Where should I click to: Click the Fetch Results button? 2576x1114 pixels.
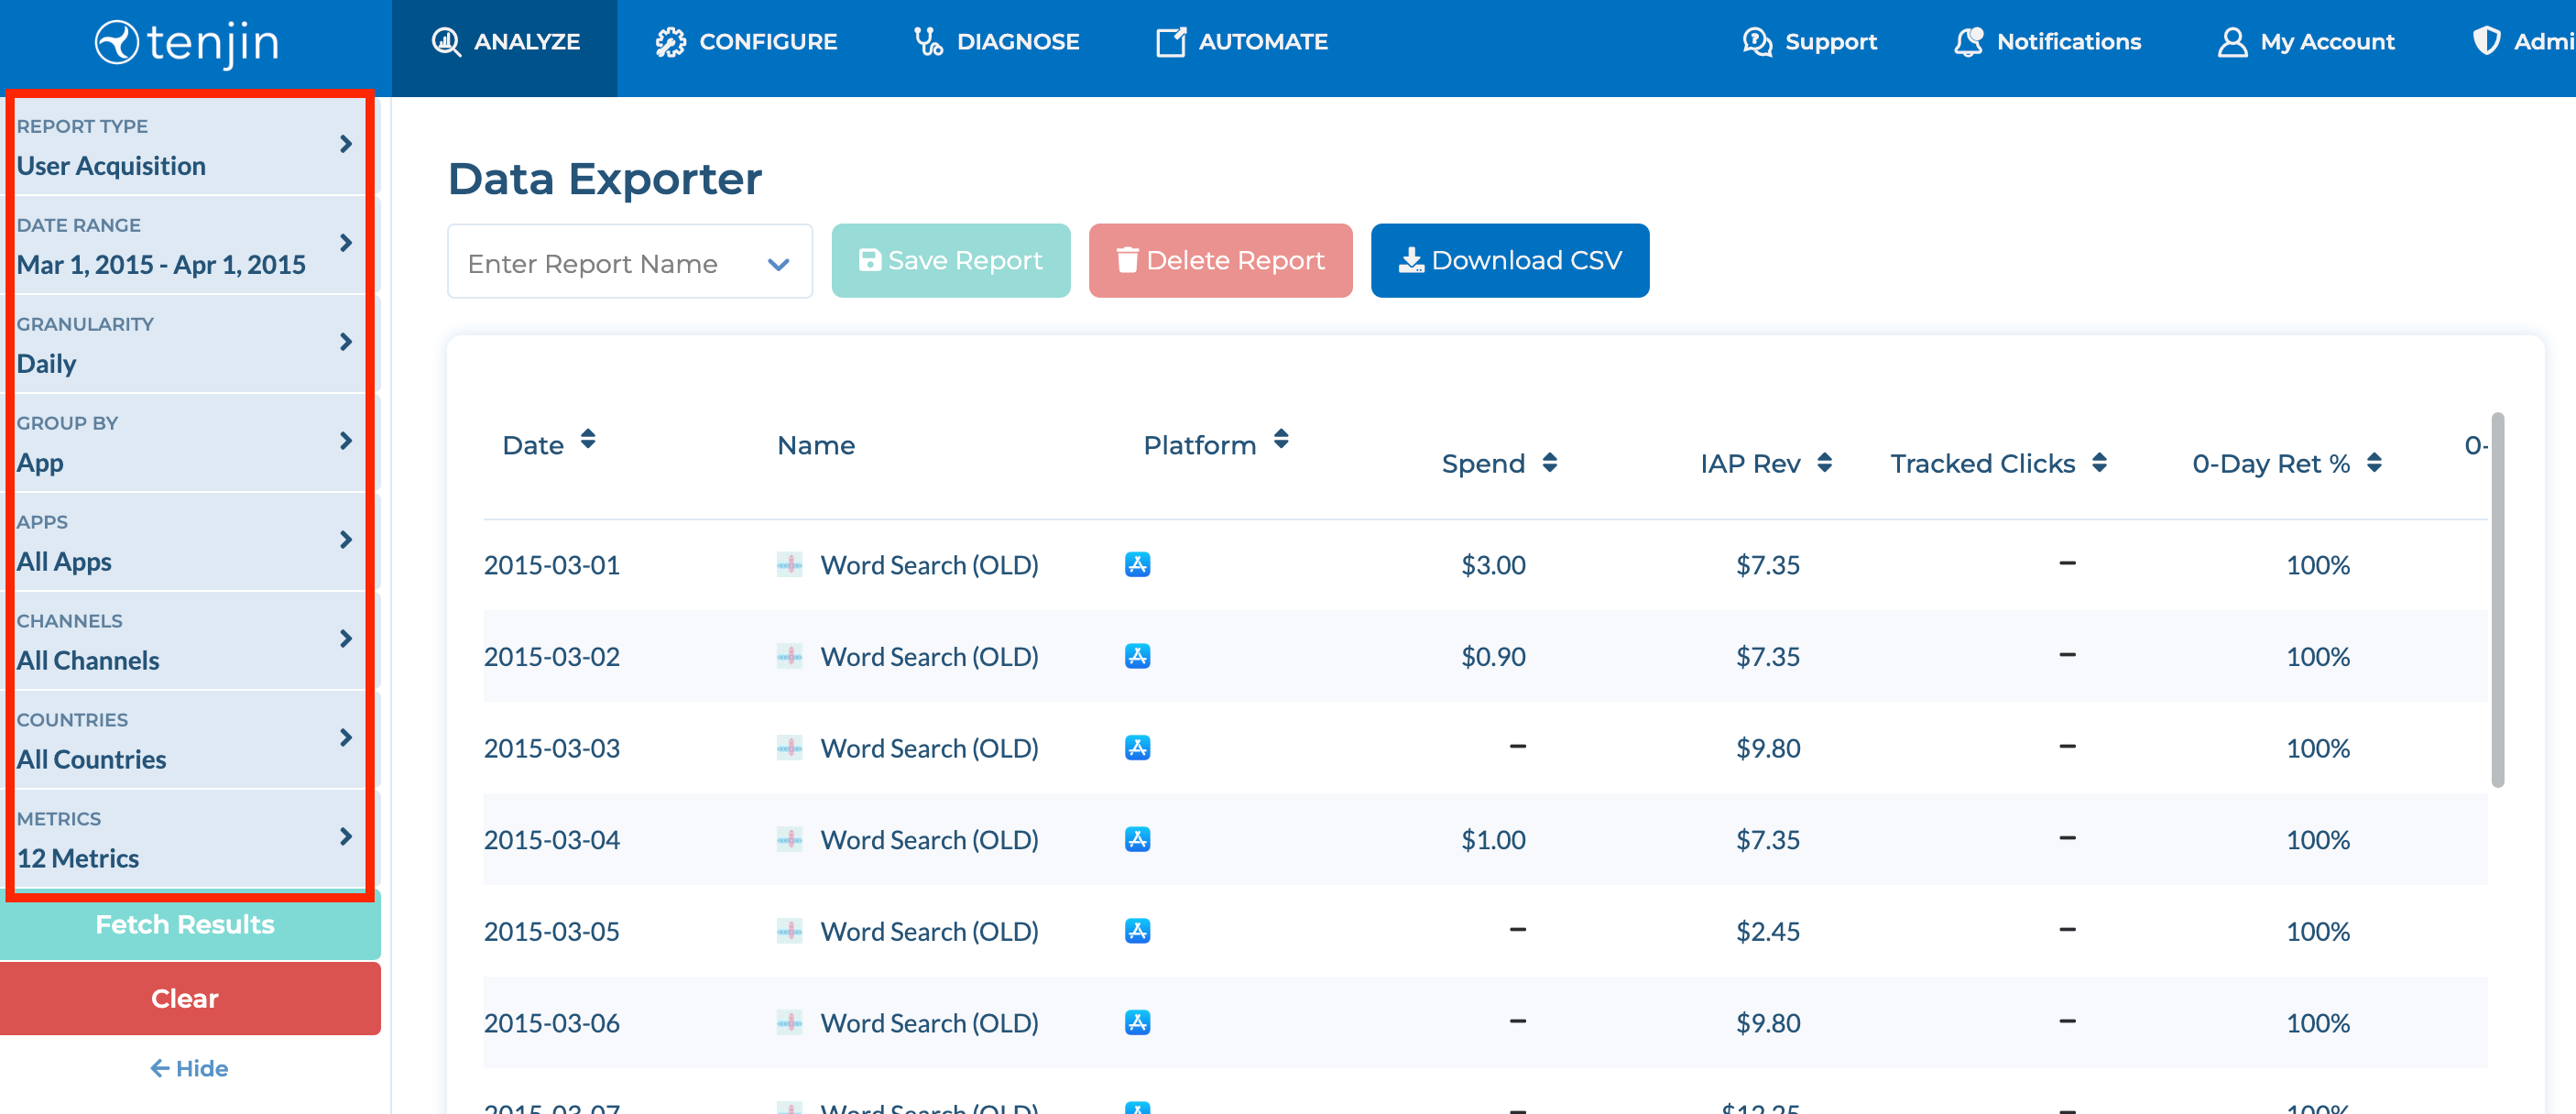click(188, 925)
